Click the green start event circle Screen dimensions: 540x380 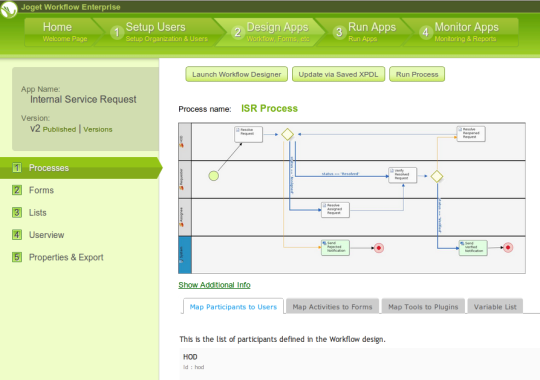(214, 176)
